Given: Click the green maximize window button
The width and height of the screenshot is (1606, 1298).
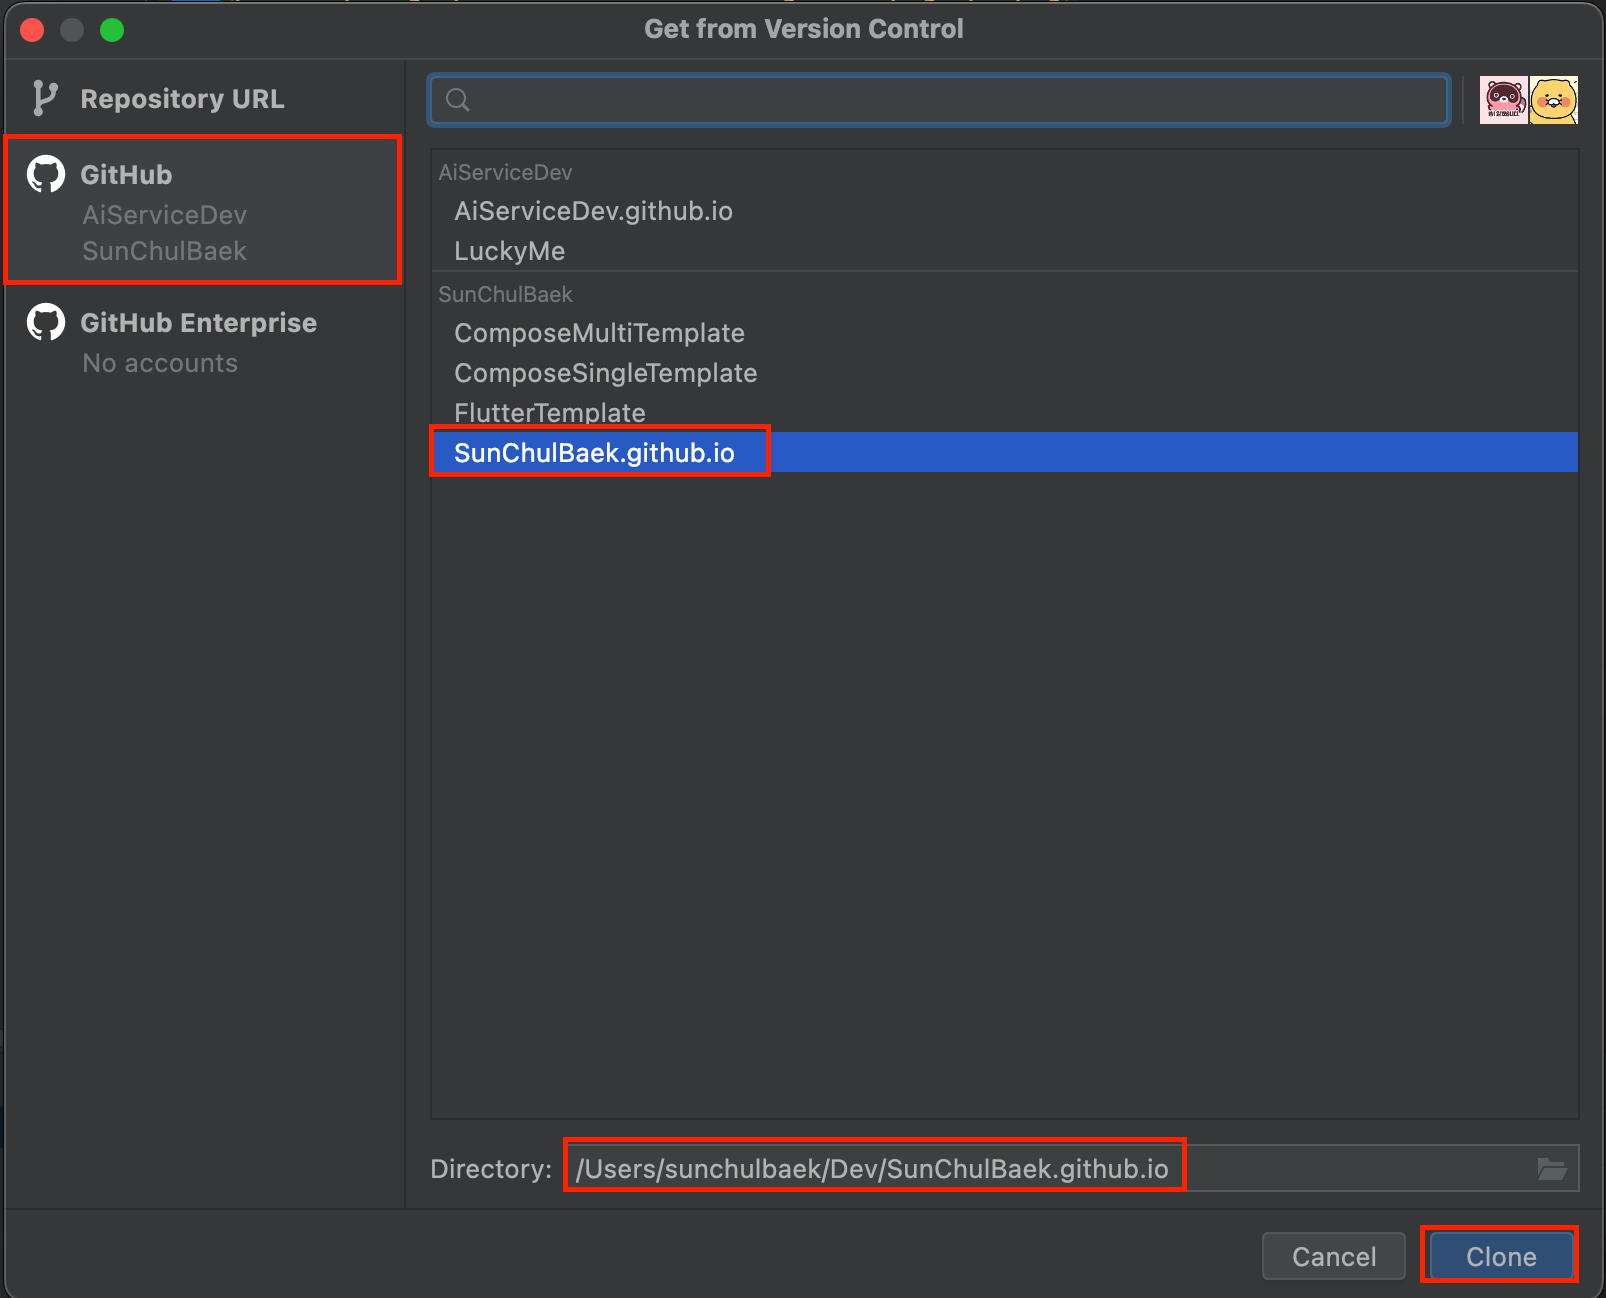Looking at the screenshot, I should coord(112,30).
